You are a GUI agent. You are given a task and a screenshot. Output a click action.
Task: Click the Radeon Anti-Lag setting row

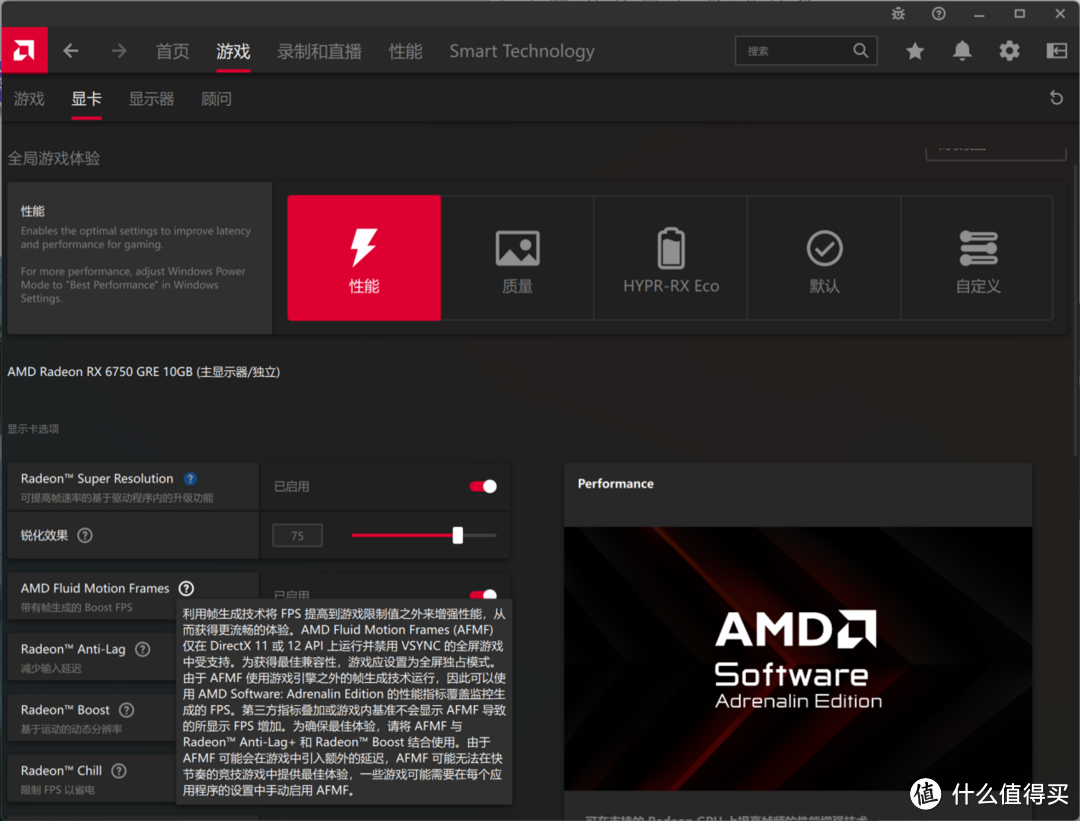91,657
